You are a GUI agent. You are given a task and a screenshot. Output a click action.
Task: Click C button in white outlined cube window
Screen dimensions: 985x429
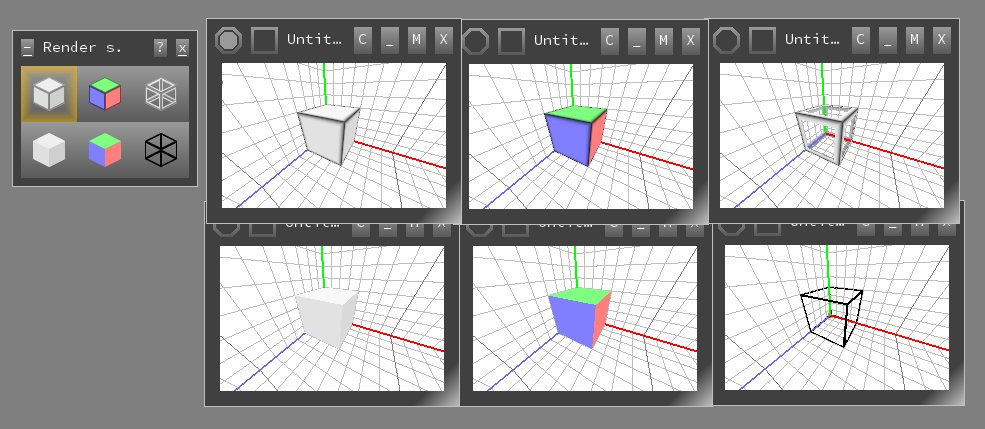click(362, 40)
